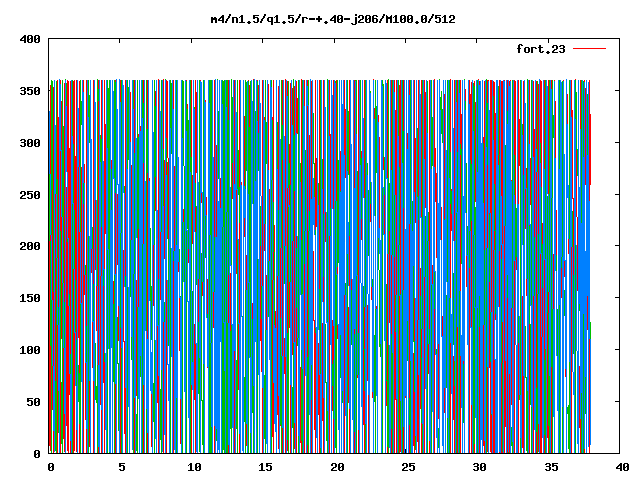The width and height of the screenshot is (640, 480).
Task: Click y-axis label 250
Action: click(30, 195)
